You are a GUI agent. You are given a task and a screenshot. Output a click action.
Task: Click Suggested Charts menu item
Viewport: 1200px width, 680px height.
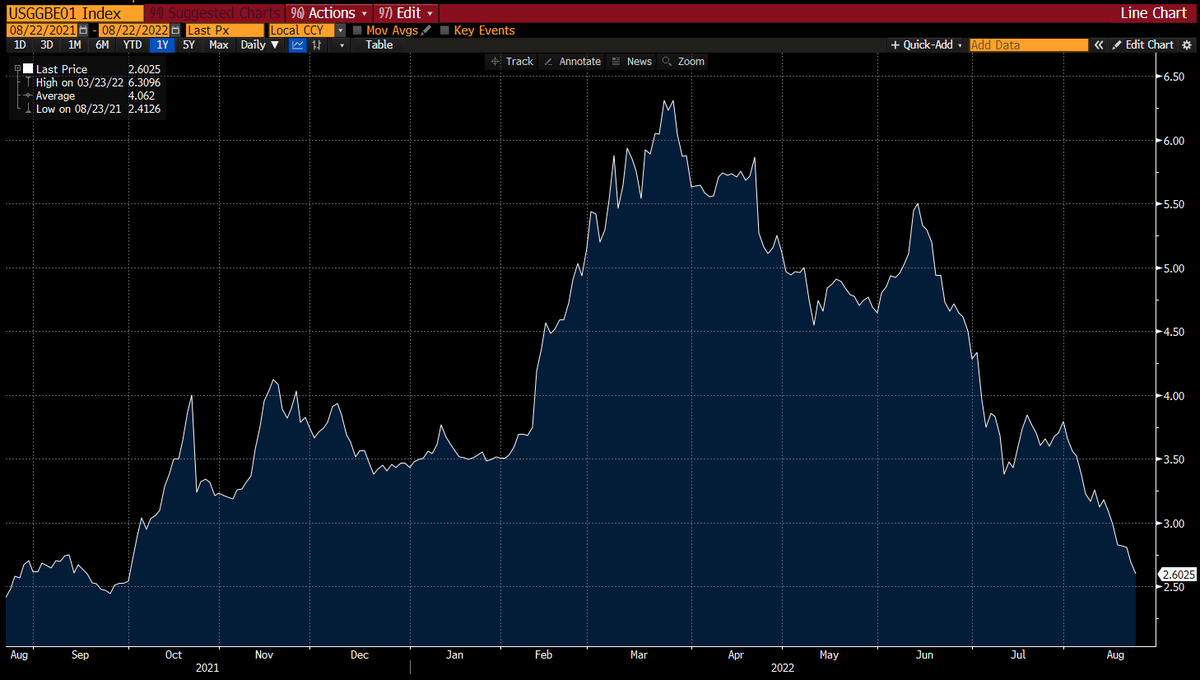(x=216, y=13)
